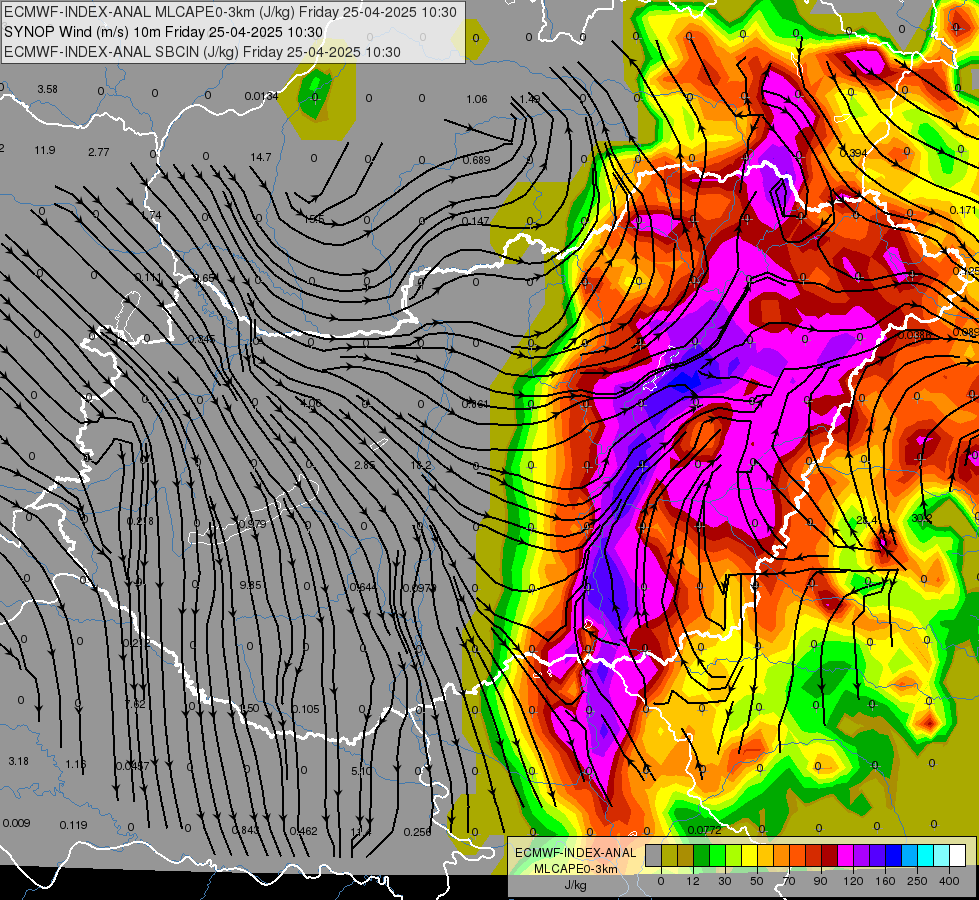Click the map value 2.85

coord(365,465)
